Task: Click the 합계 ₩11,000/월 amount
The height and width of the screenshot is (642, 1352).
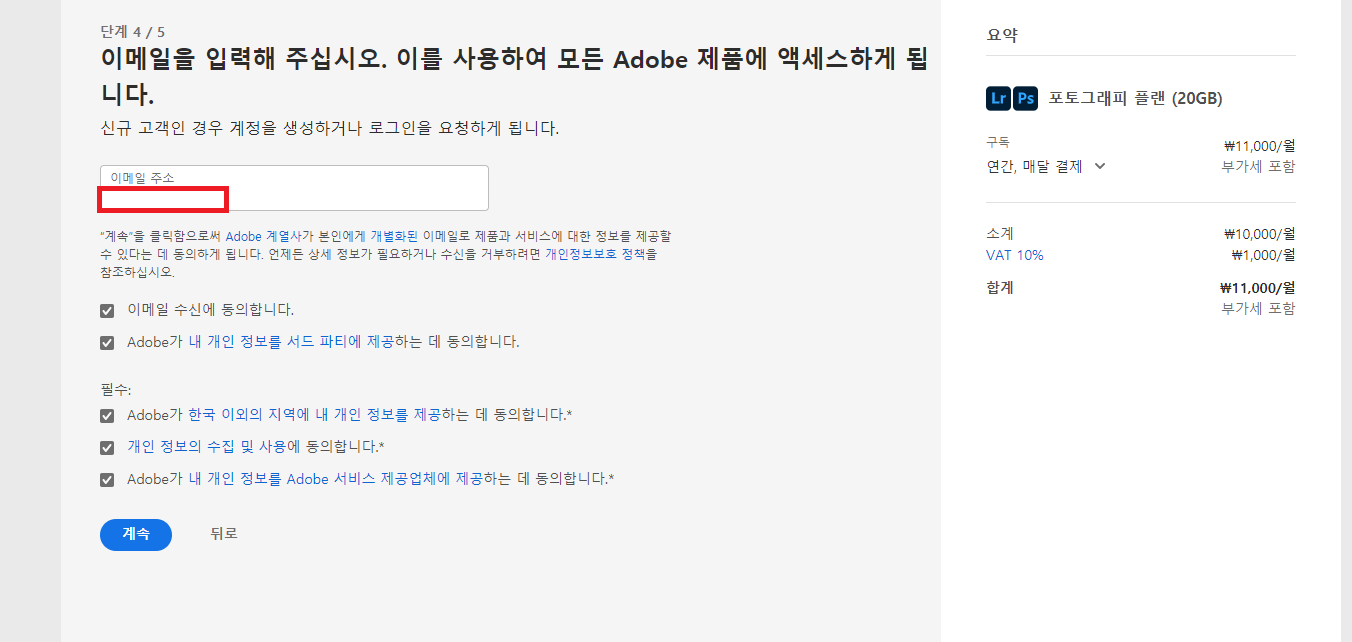Action: pyautogui.click(x=1257, y=288)
